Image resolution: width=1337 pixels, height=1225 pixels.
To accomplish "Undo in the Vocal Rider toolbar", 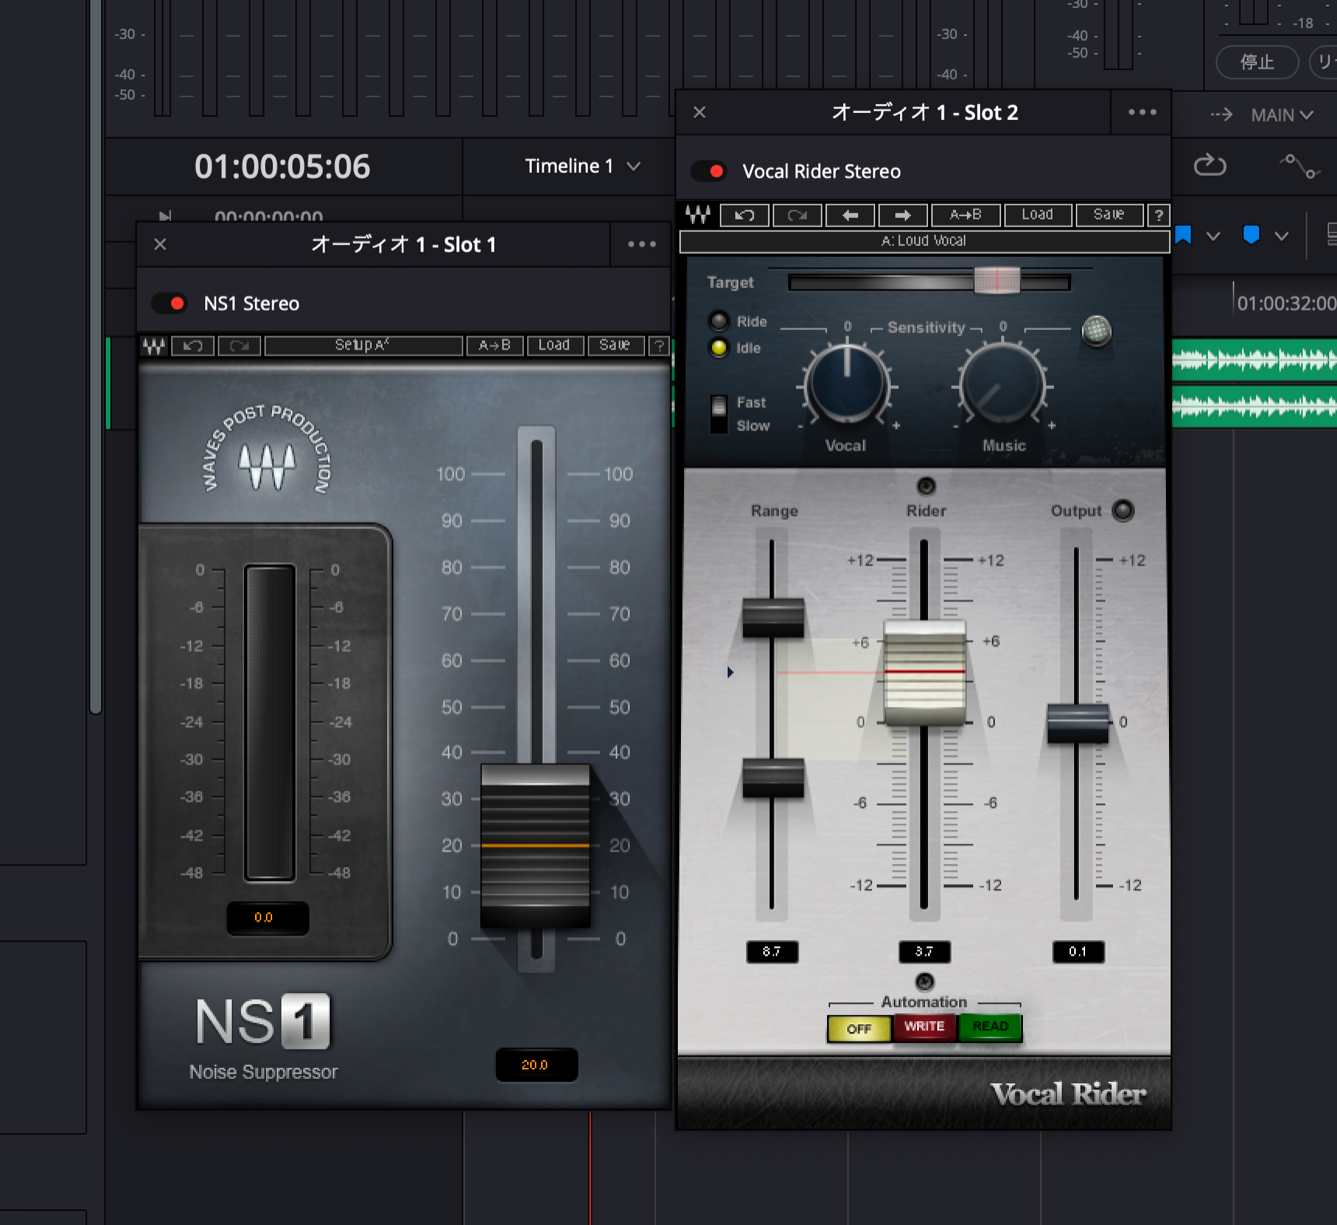I will (x=744, y=215).
